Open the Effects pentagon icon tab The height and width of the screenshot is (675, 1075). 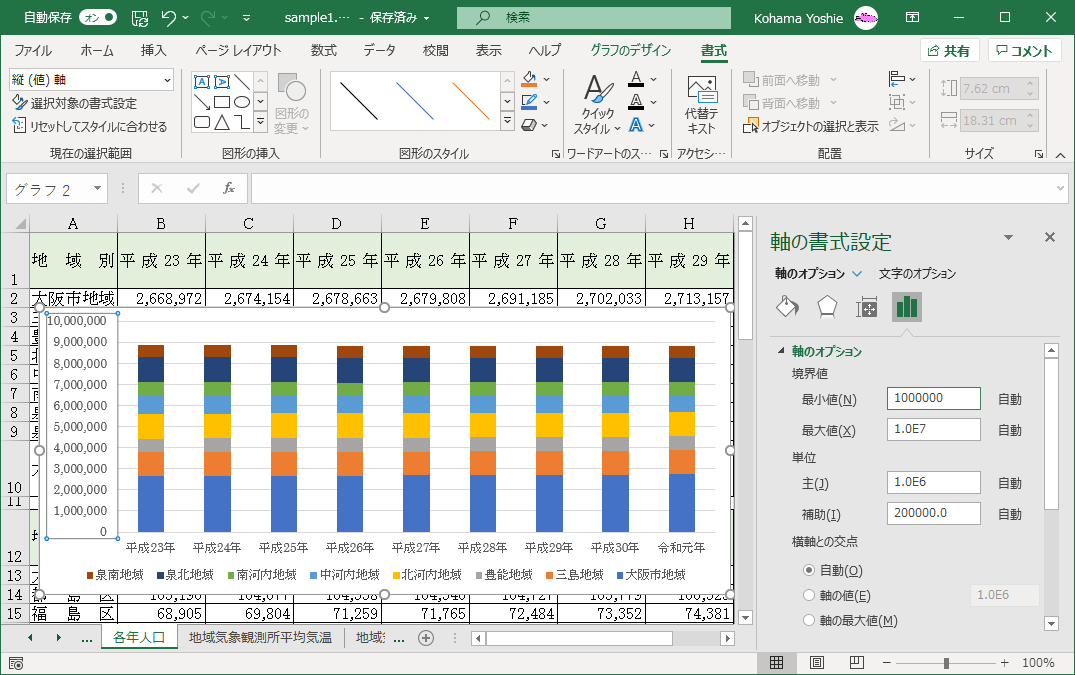coord(827,307)
